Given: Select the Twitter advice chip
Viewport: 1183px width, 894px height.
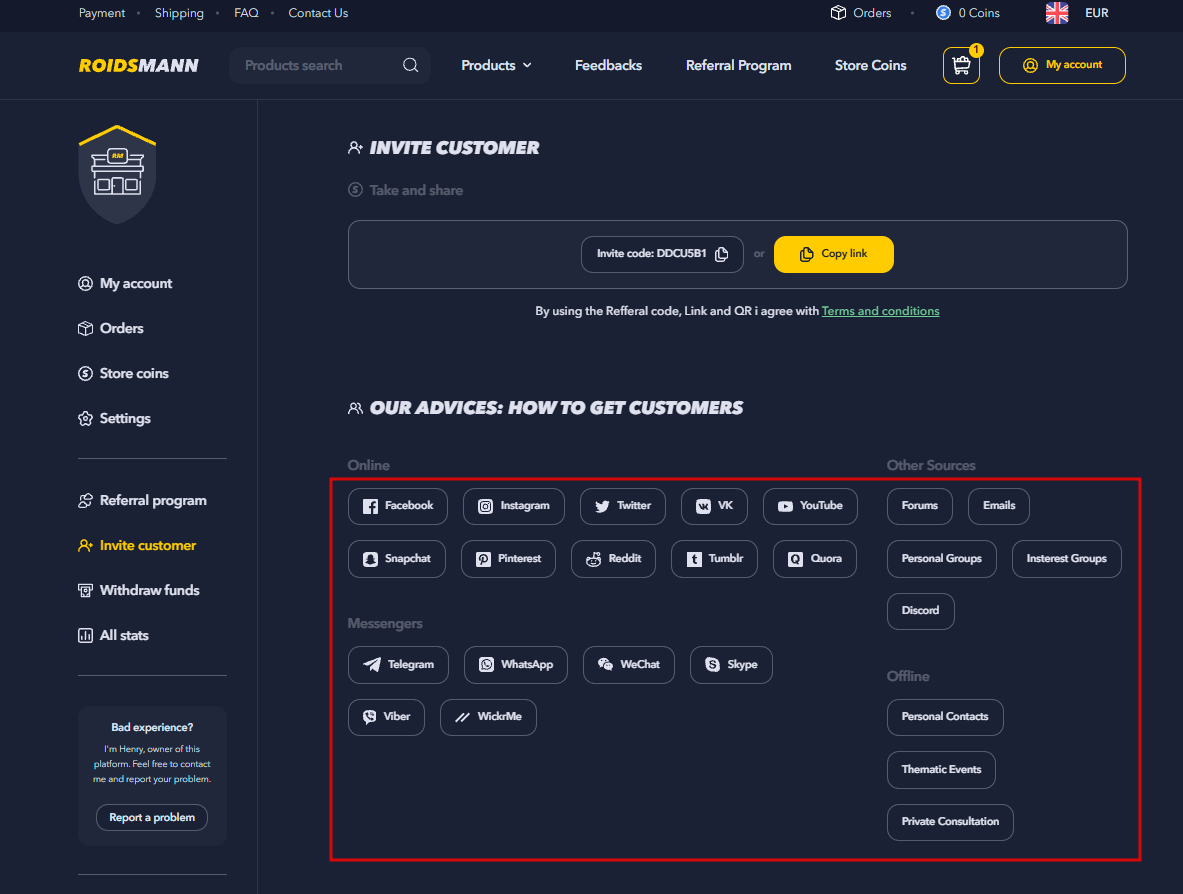Looking at the screenshot, I should coord(622,506).
